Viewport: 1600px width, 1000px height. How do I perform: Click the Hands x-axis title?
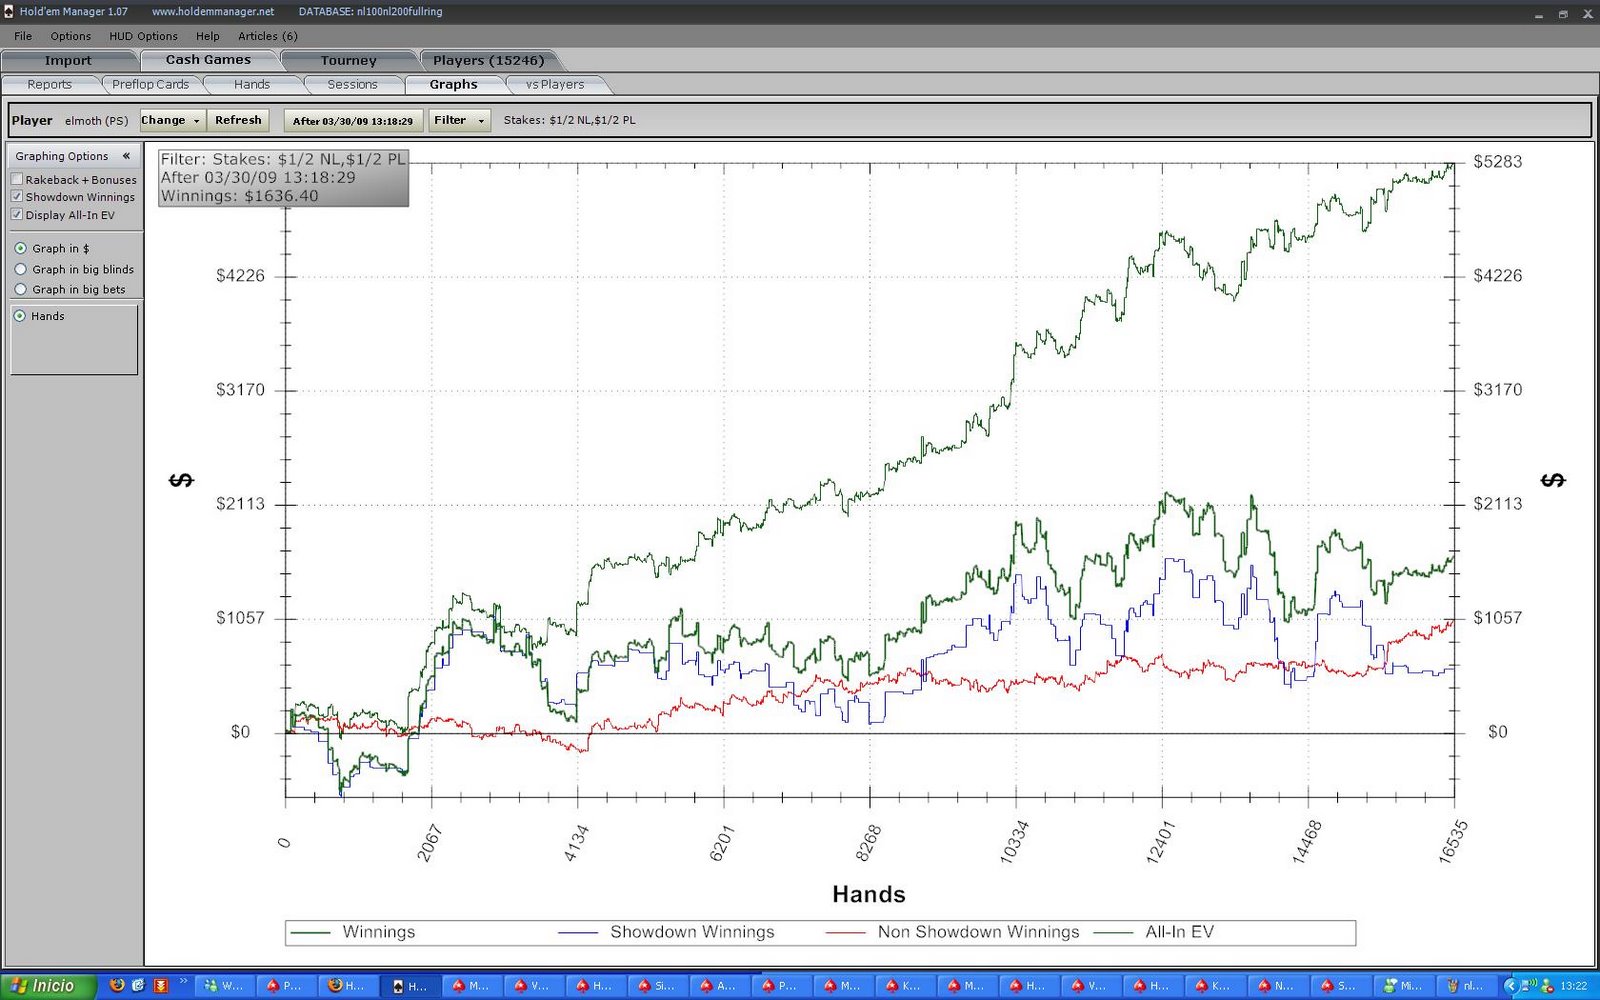pyautogui.click(x=869, y=895)
